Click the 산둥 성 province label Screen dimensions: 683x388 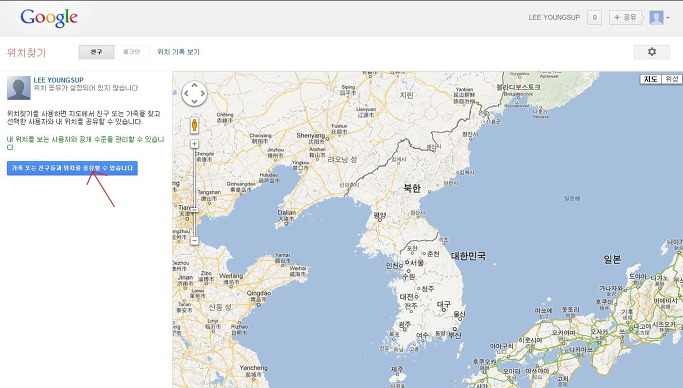click(220, 307)
